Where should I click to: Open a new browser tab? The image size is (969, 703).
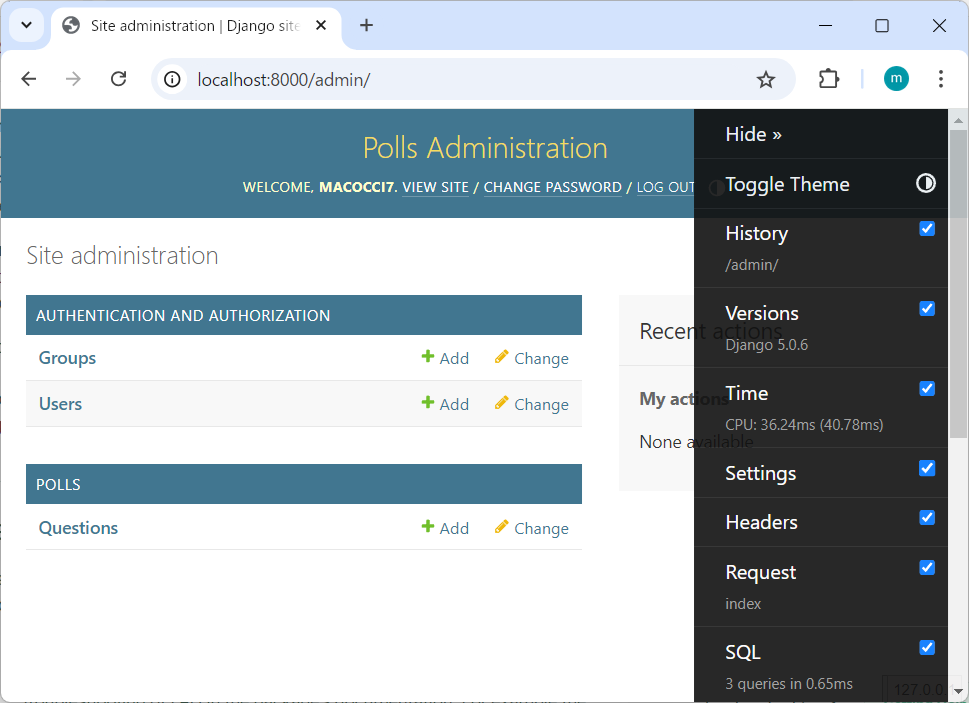[x=366, y=26]
